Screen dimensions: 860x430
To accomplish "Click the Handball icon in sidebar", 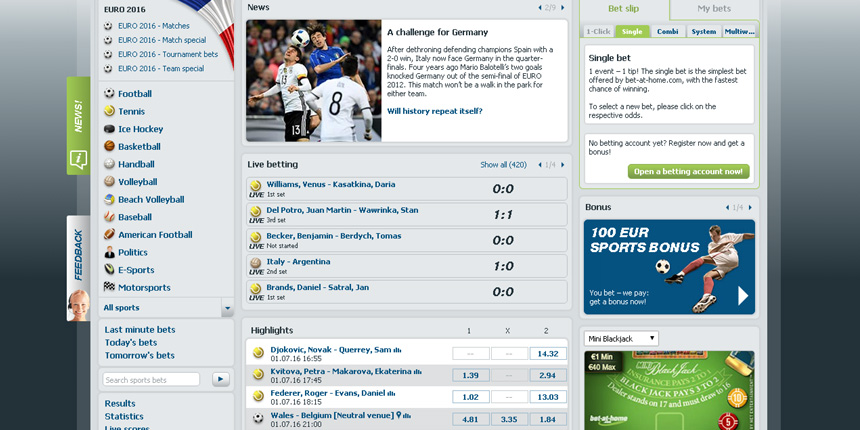I will (x=109, y=164).
